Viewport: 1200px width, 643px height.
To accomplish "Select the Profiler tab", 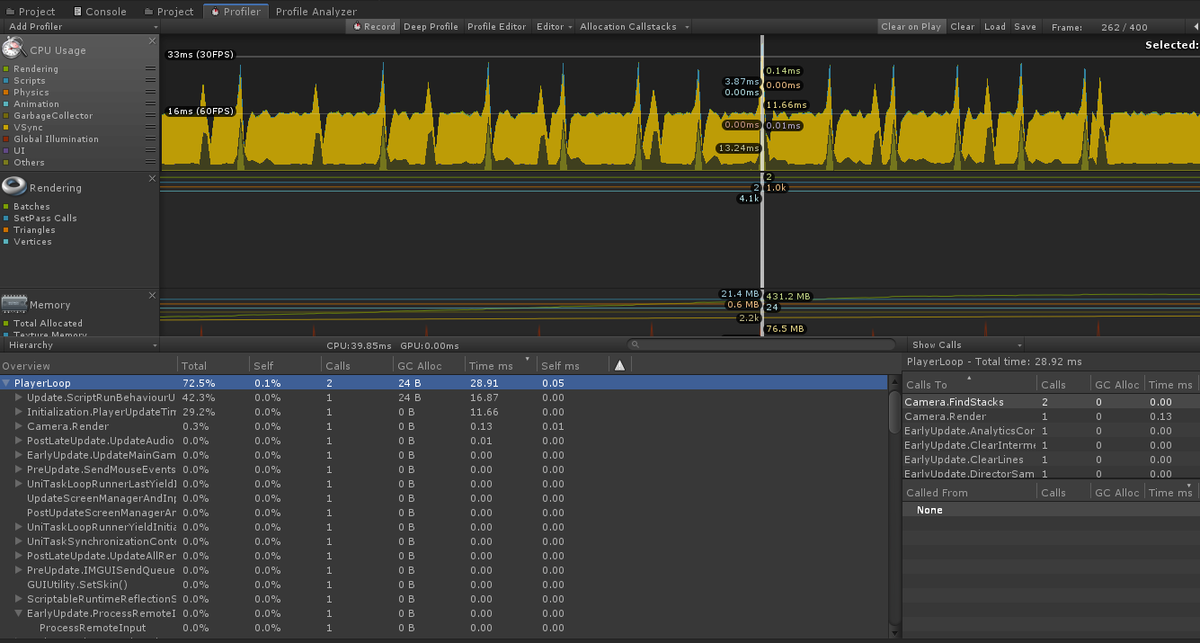I will coord(235,11).
